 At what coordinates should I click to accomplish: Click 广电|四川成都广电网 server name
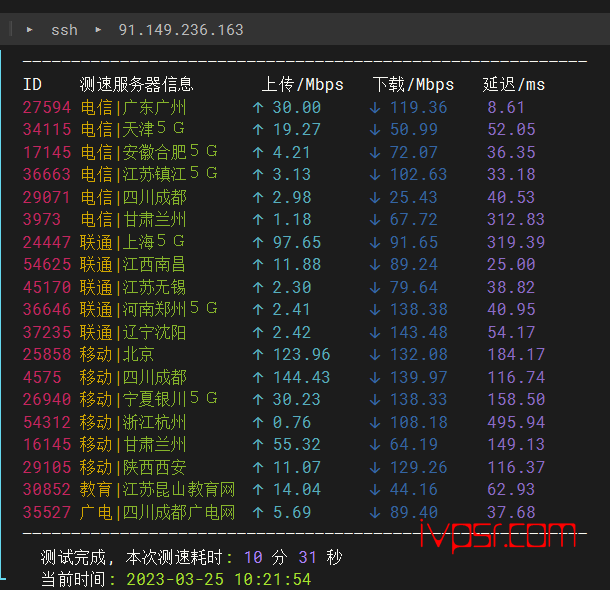click(158, 512)
